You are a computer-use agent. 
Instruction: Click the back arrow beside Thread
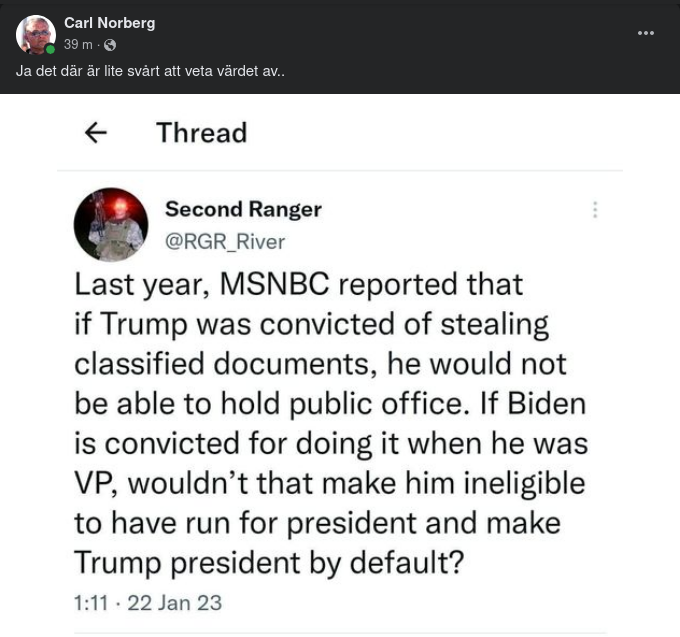click(96, 133)
